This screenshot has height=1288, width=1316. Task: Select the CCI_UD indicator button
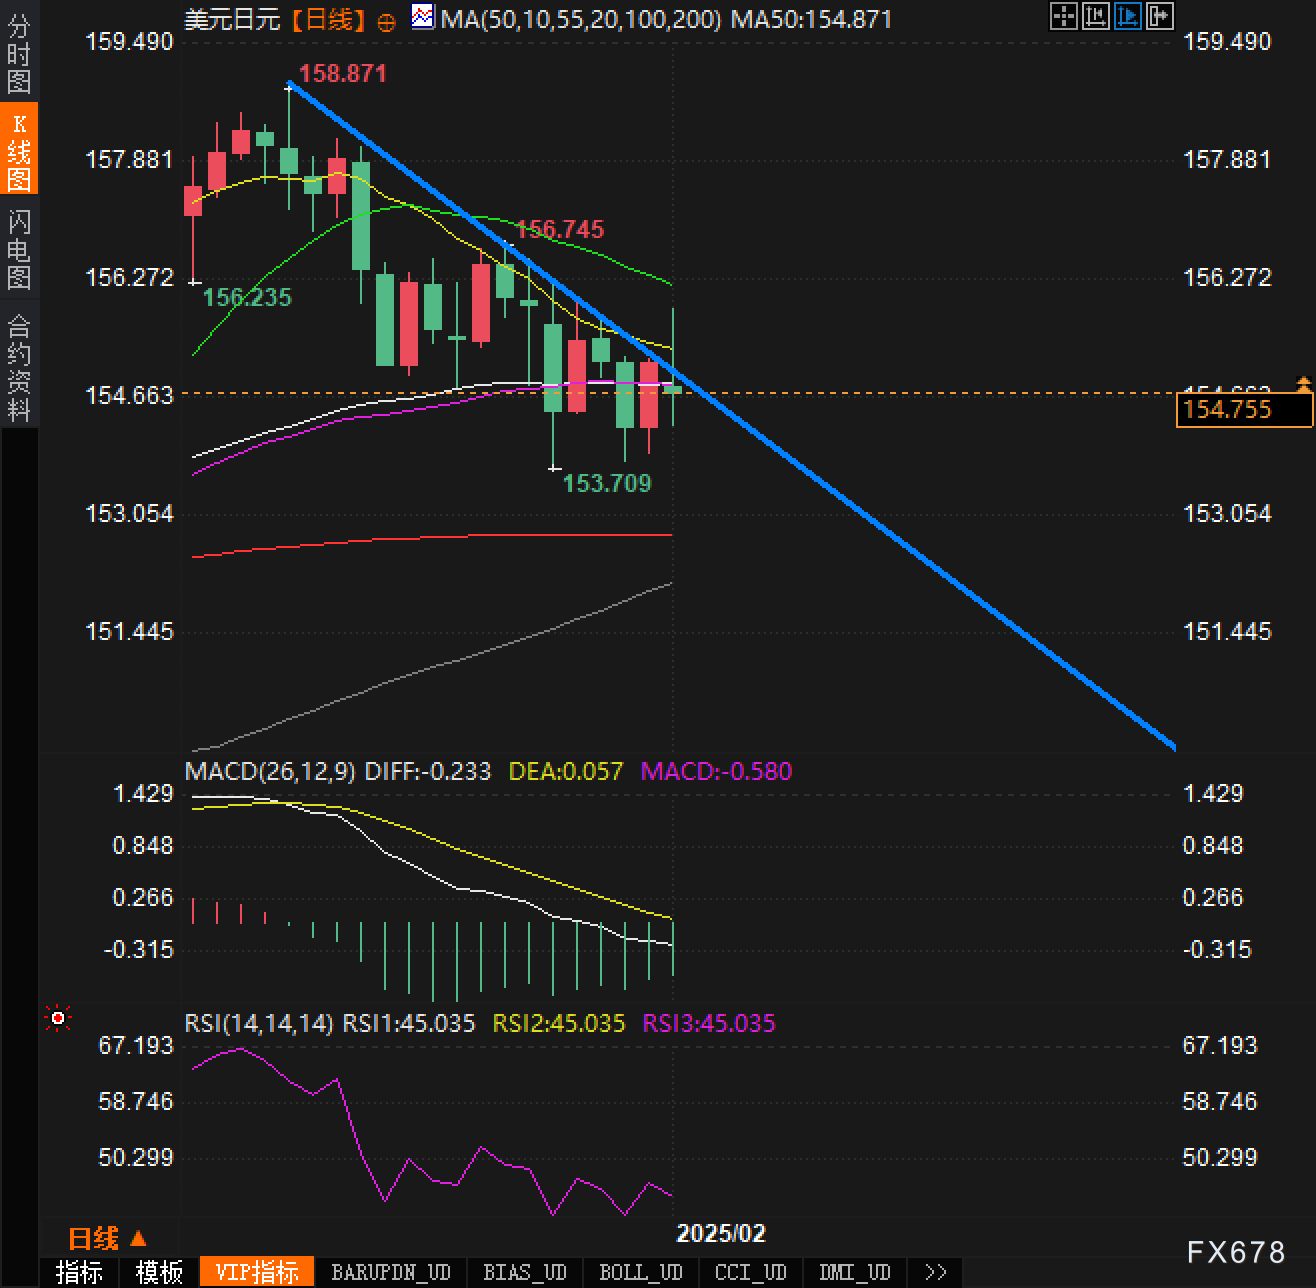pos(750,1272)
